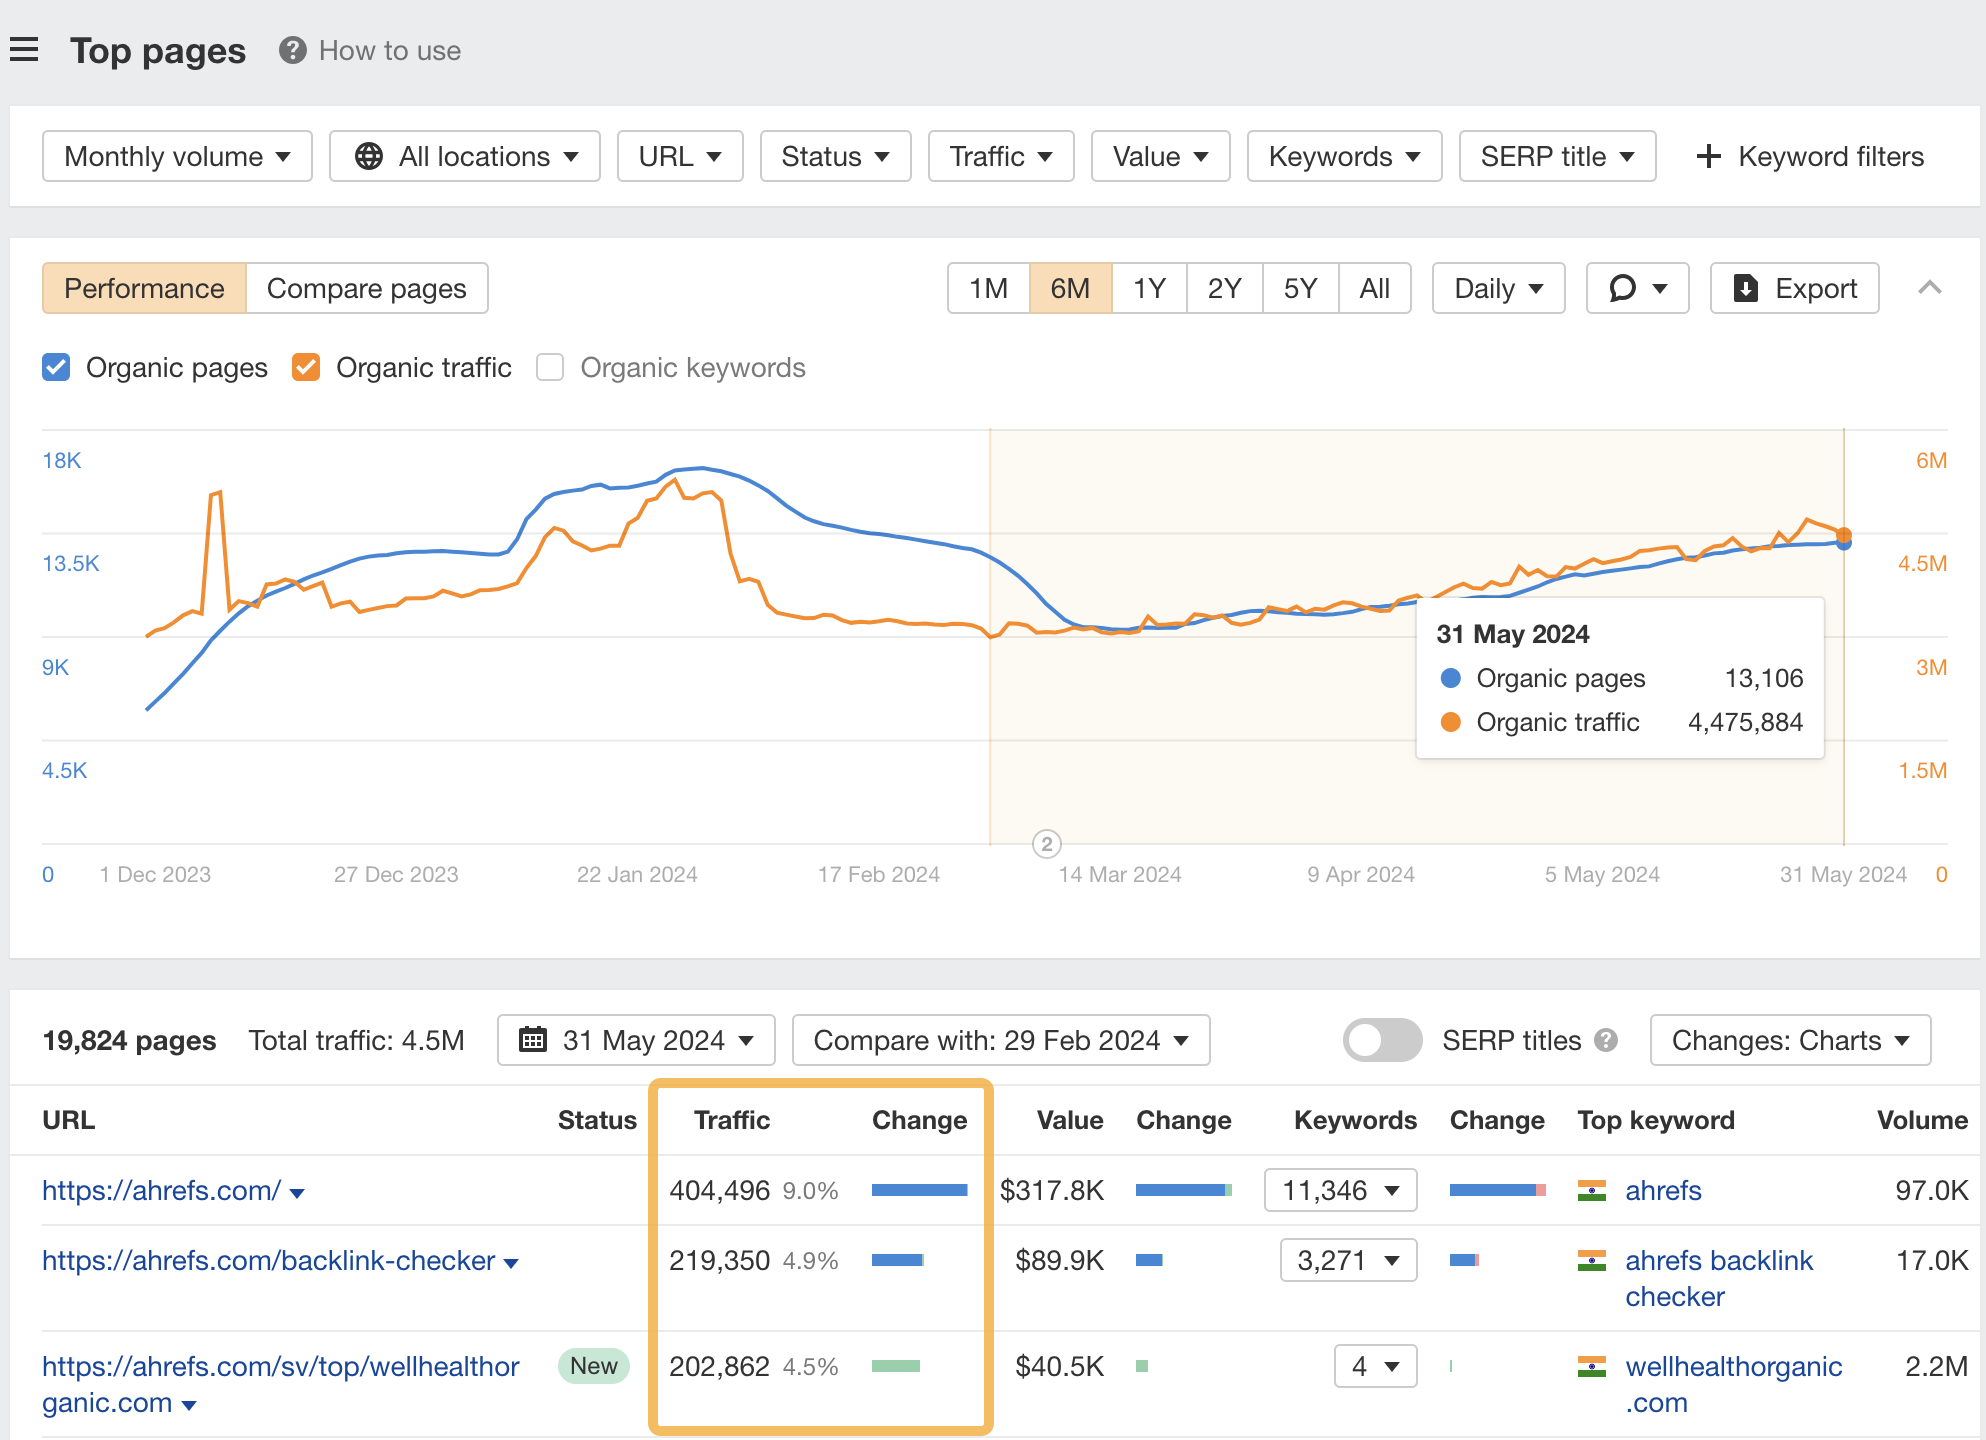Click the calendar icon in the date selector
The image size is (1986, 1440).
tap(534, 1040)
